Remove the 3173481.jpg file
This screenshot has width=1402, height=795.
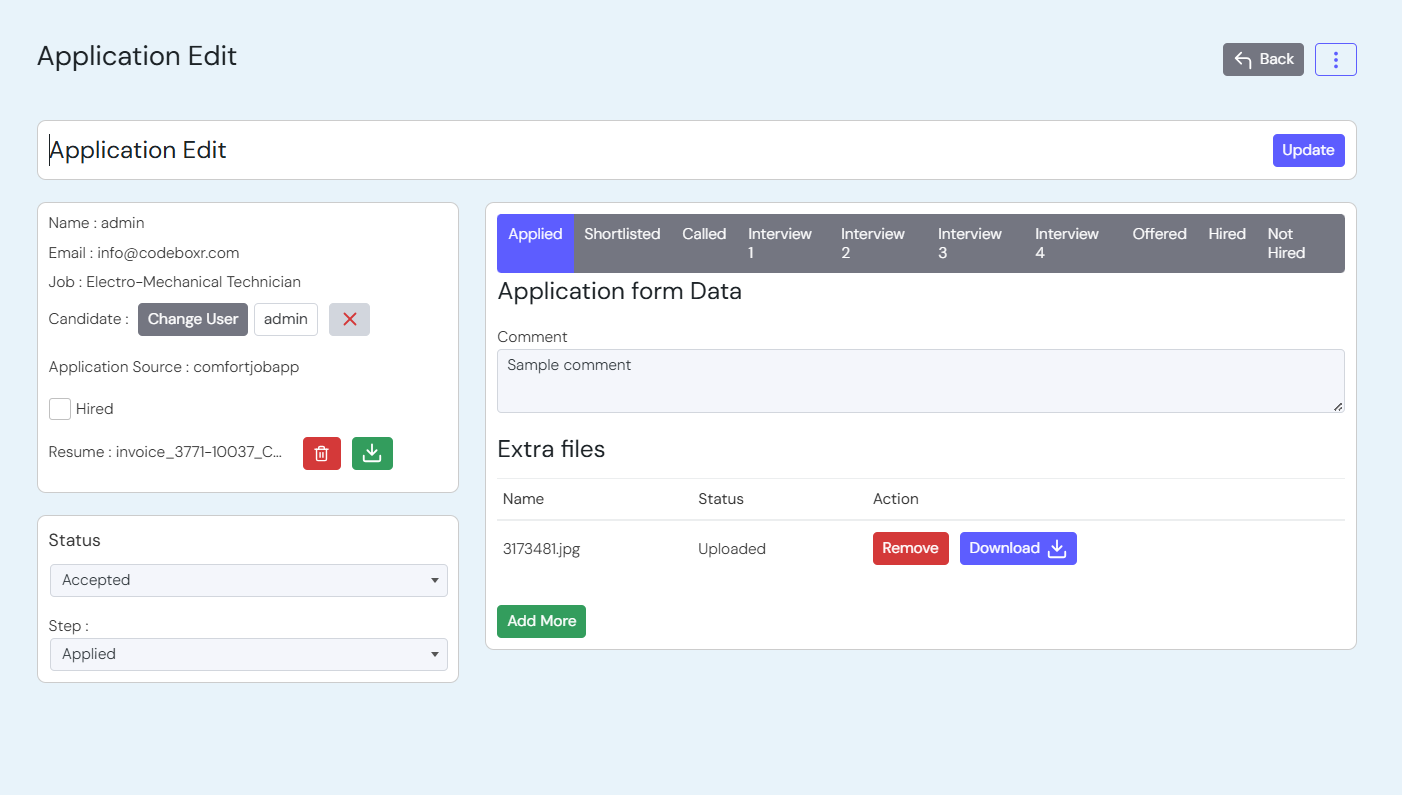910,548
